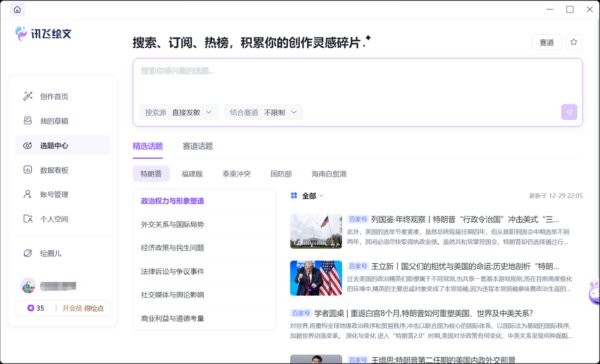Viewport: 600px width, 364px height.
Task: Click the blue grid icon beside 全部
Action: [x=294, y=196]
